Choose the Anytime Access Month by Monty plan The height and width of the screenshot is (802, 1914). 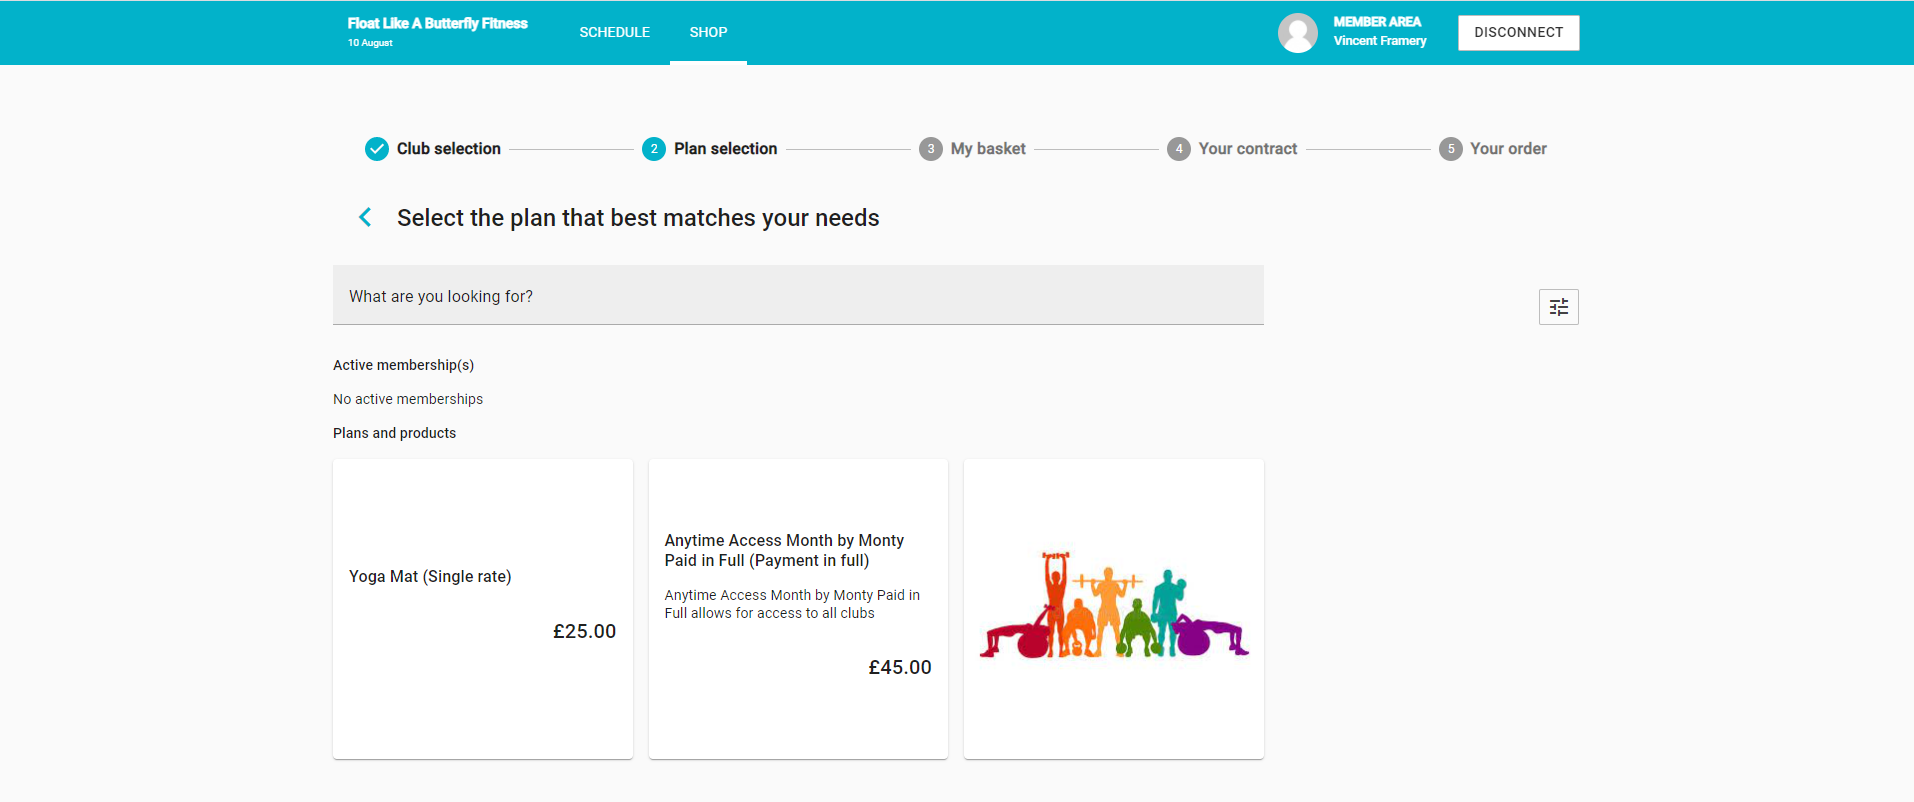(798, 608)
